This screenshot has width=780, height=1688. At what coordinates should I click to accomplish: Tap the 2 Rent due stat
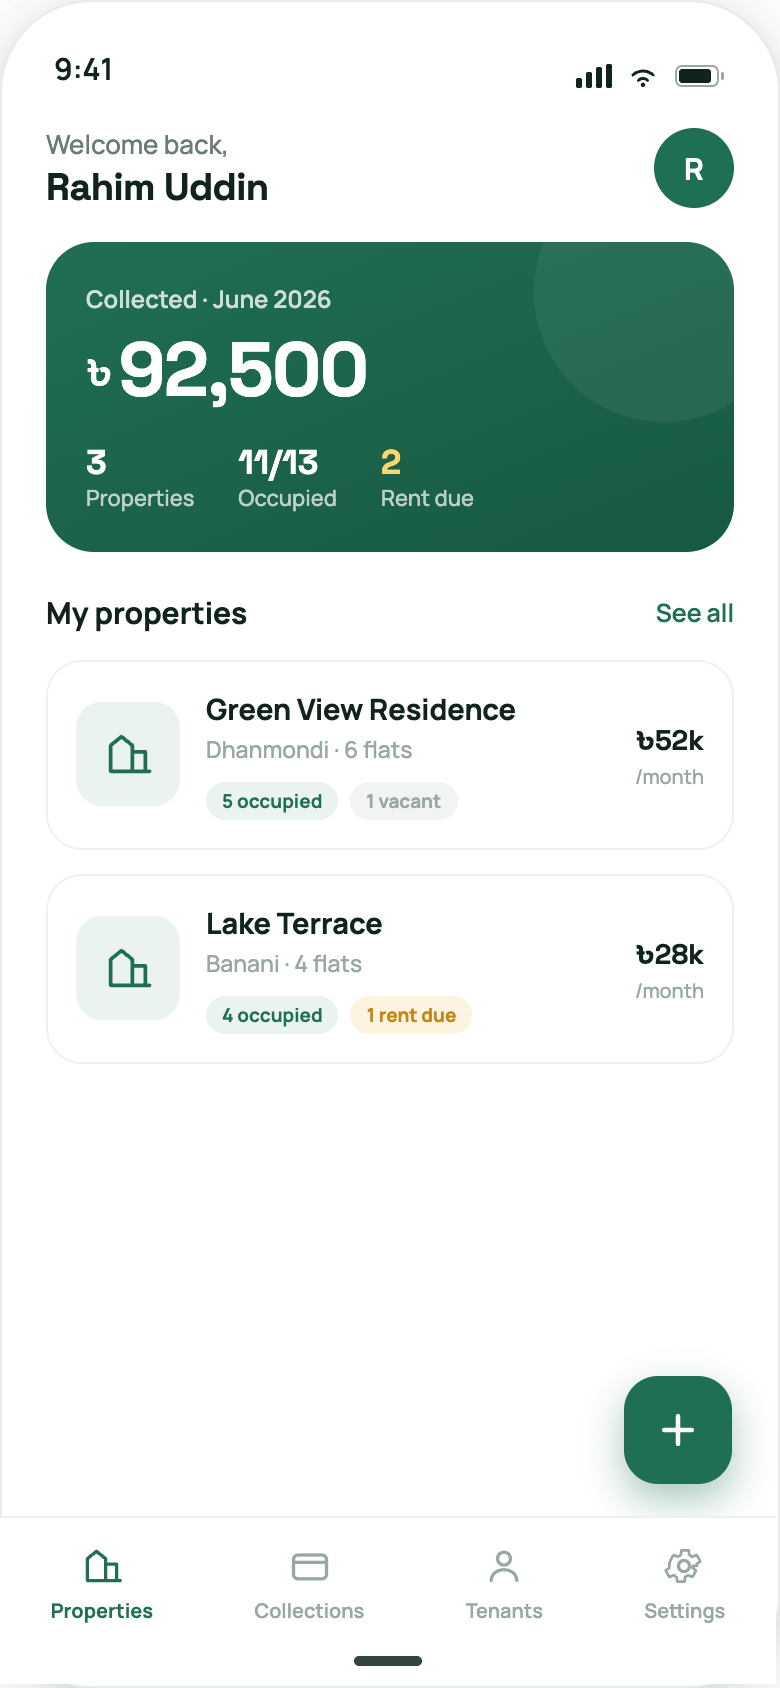tap(427, 478)
